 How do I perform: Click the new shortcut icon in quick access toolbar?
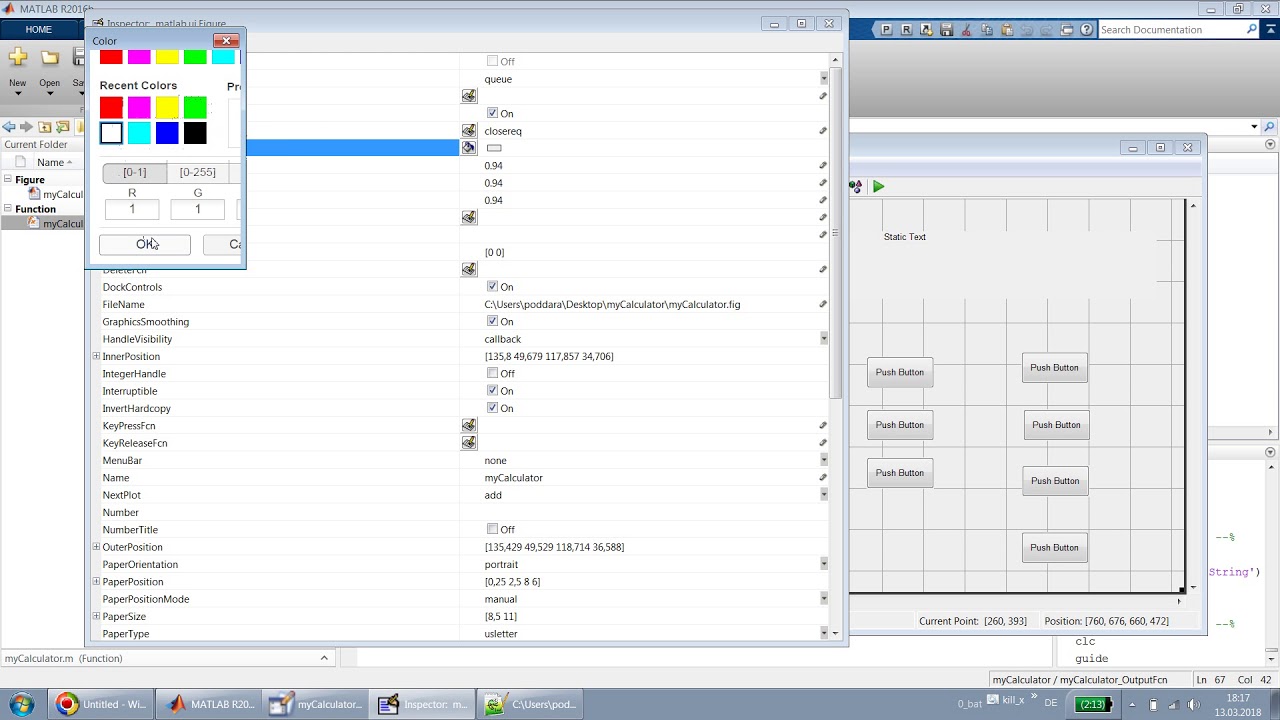tap(927, 30)
